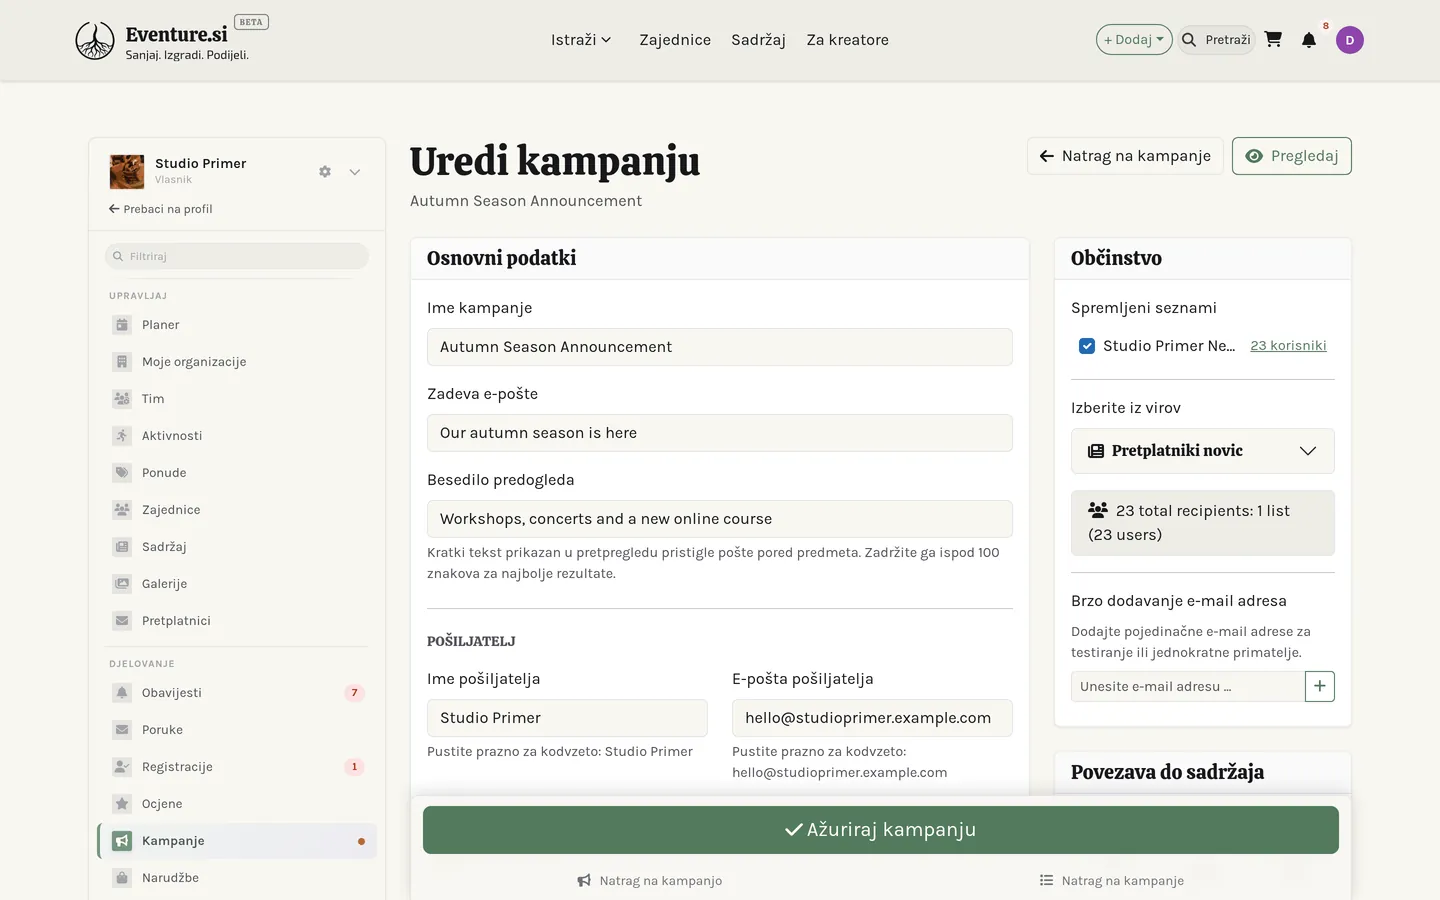Open Poruke in sidebar
This screenshot has width=1440, height=900.
click(237, 730)
